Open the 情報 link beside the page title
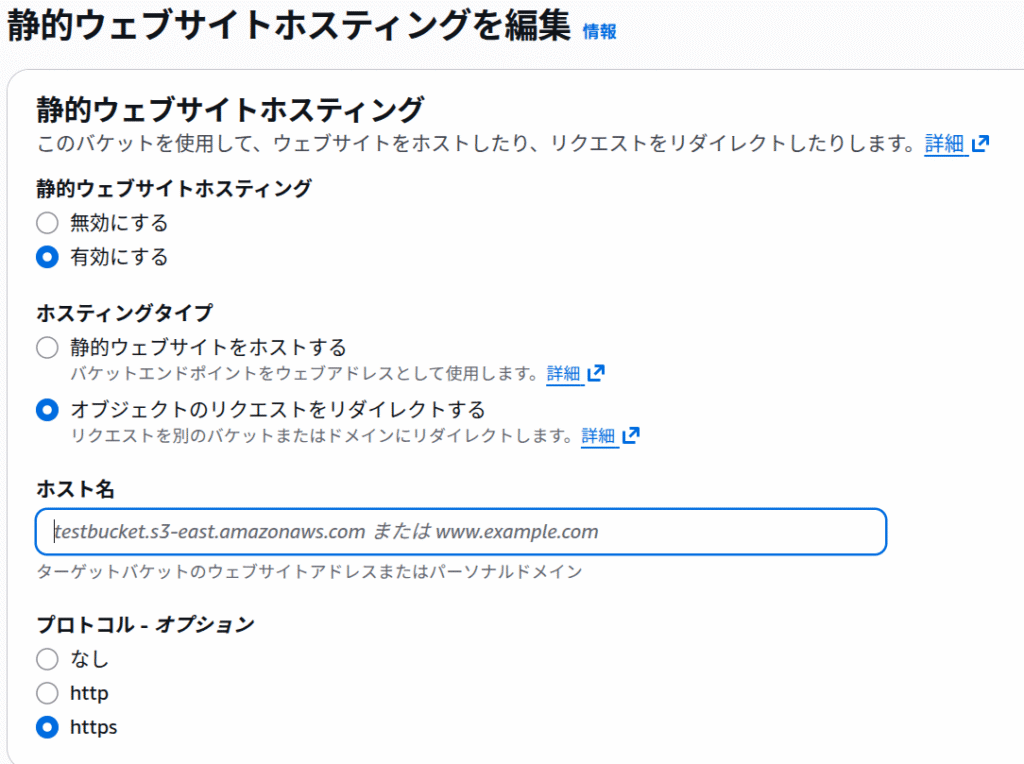 click(599, 31)
